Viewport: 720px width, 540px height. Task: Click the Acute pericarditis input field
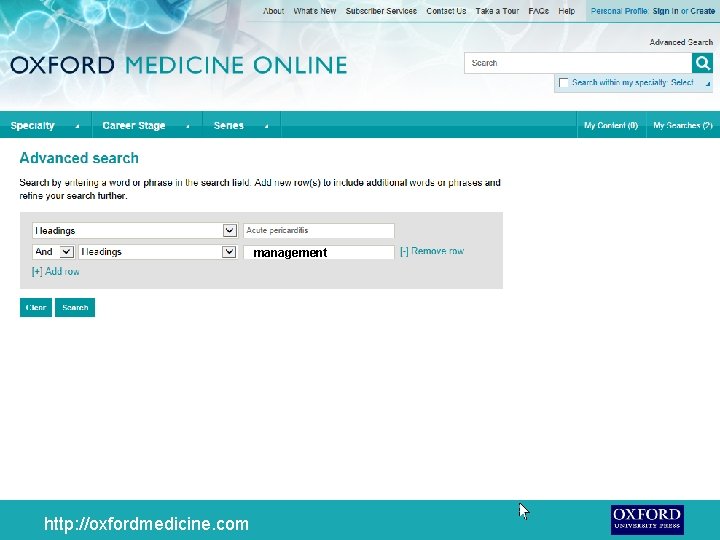(x=319, y=231)
